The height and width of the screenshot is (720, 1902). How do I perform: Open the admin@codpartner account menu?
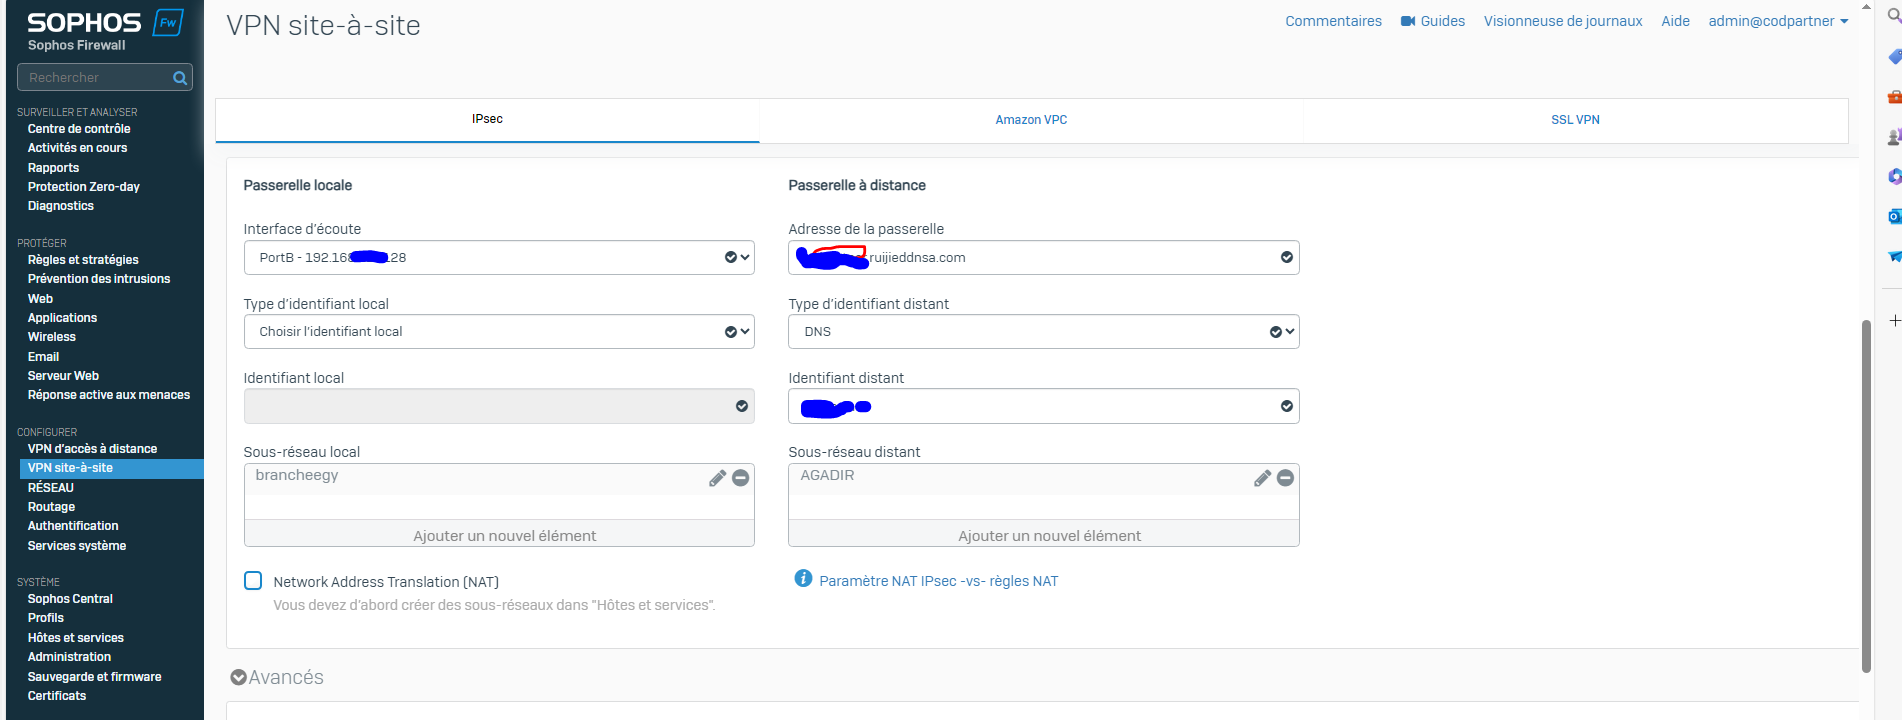tap(1778, 21)
